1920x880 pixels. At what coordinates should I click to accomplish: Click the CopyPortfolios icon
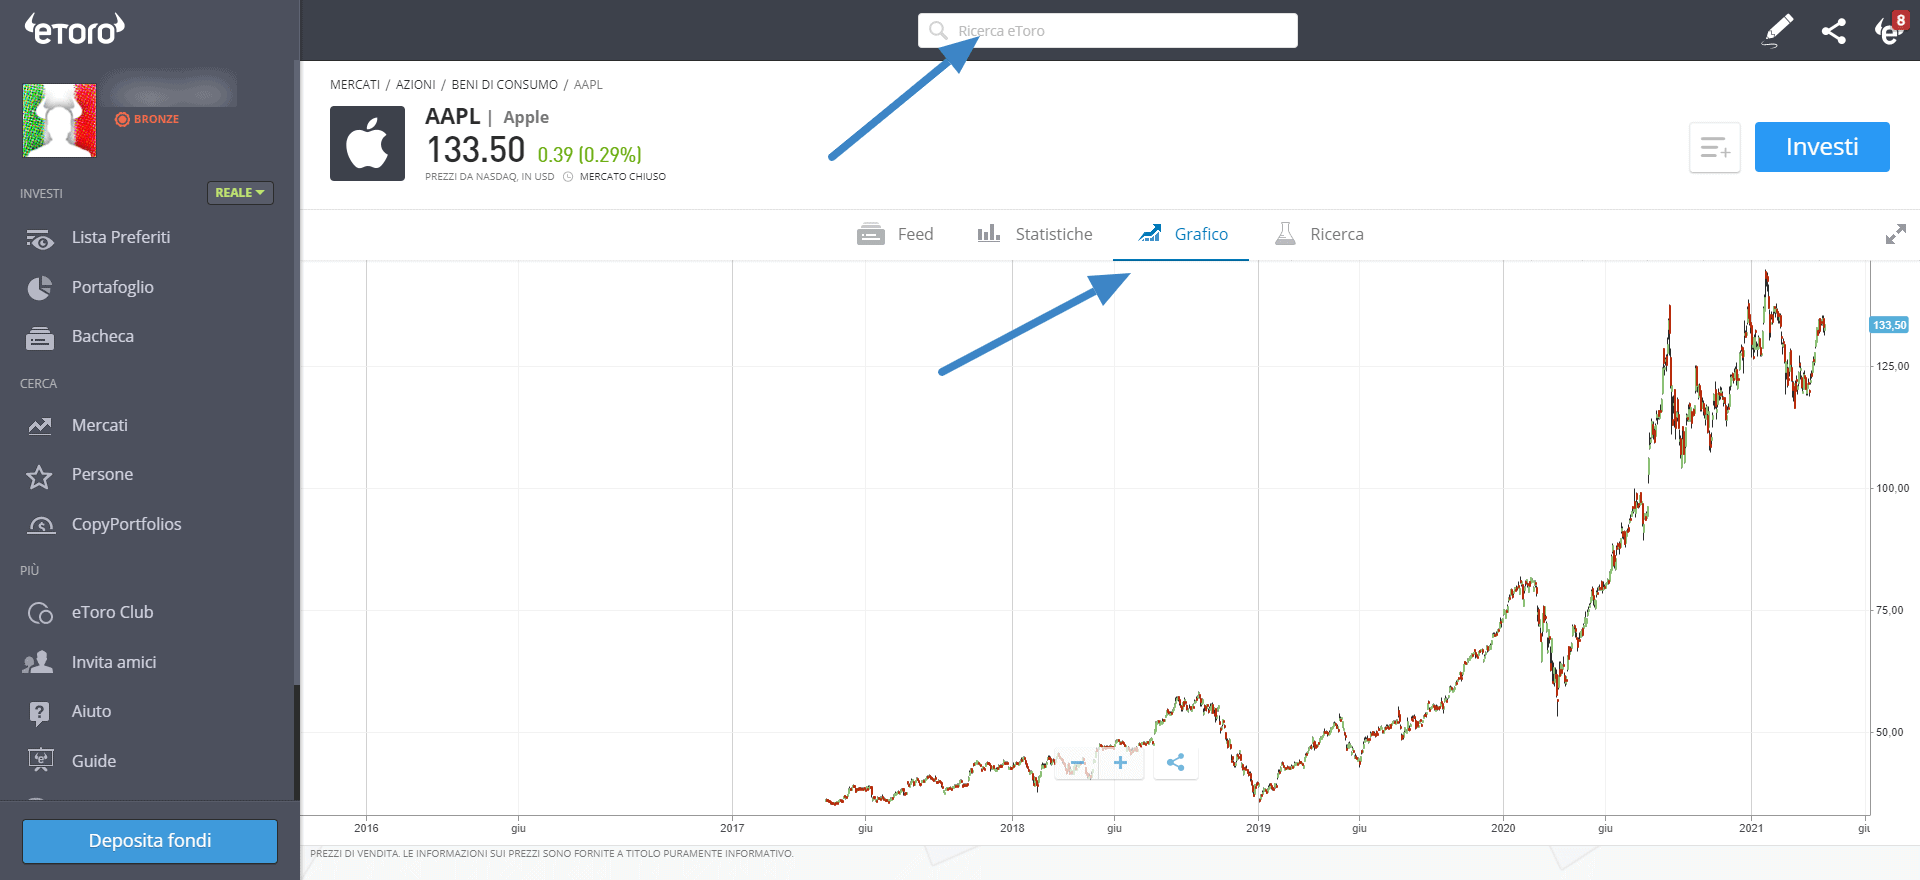pyautogui.click(x=41, y=525)
